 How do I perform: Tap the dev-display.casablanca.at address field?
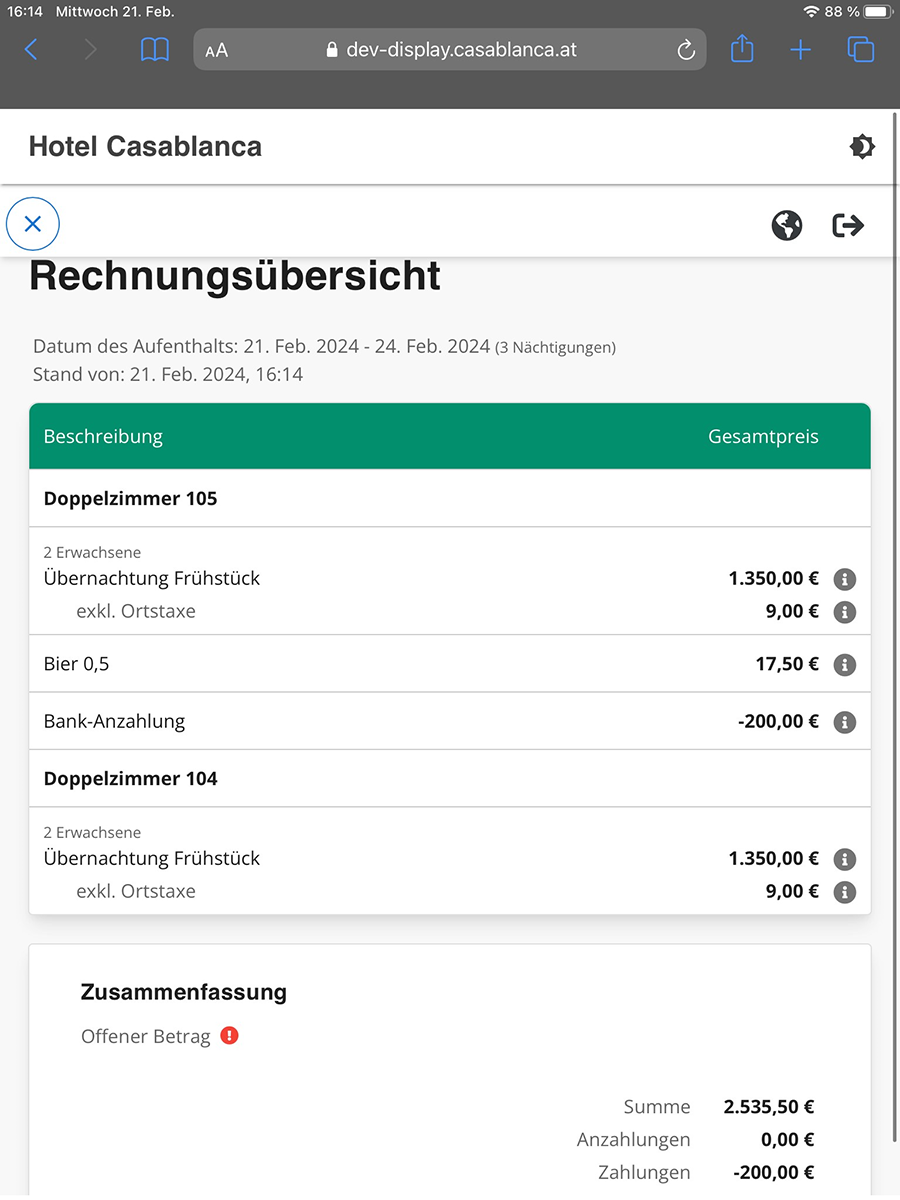[x=460, y=50]
